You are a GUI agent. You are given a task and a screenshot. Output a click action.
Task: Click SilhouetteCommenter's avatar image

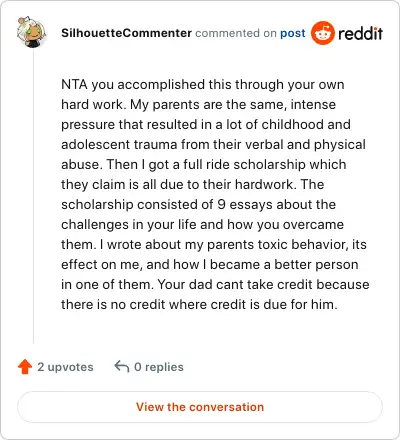[32, 32]
